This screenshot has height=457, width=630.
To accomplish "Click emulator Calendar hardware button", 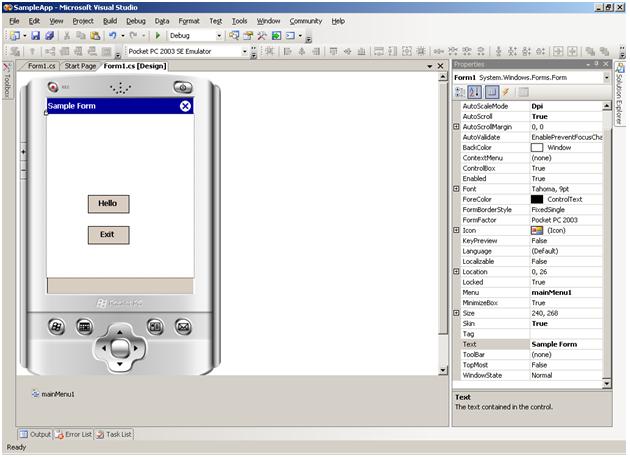I will 84,326.
